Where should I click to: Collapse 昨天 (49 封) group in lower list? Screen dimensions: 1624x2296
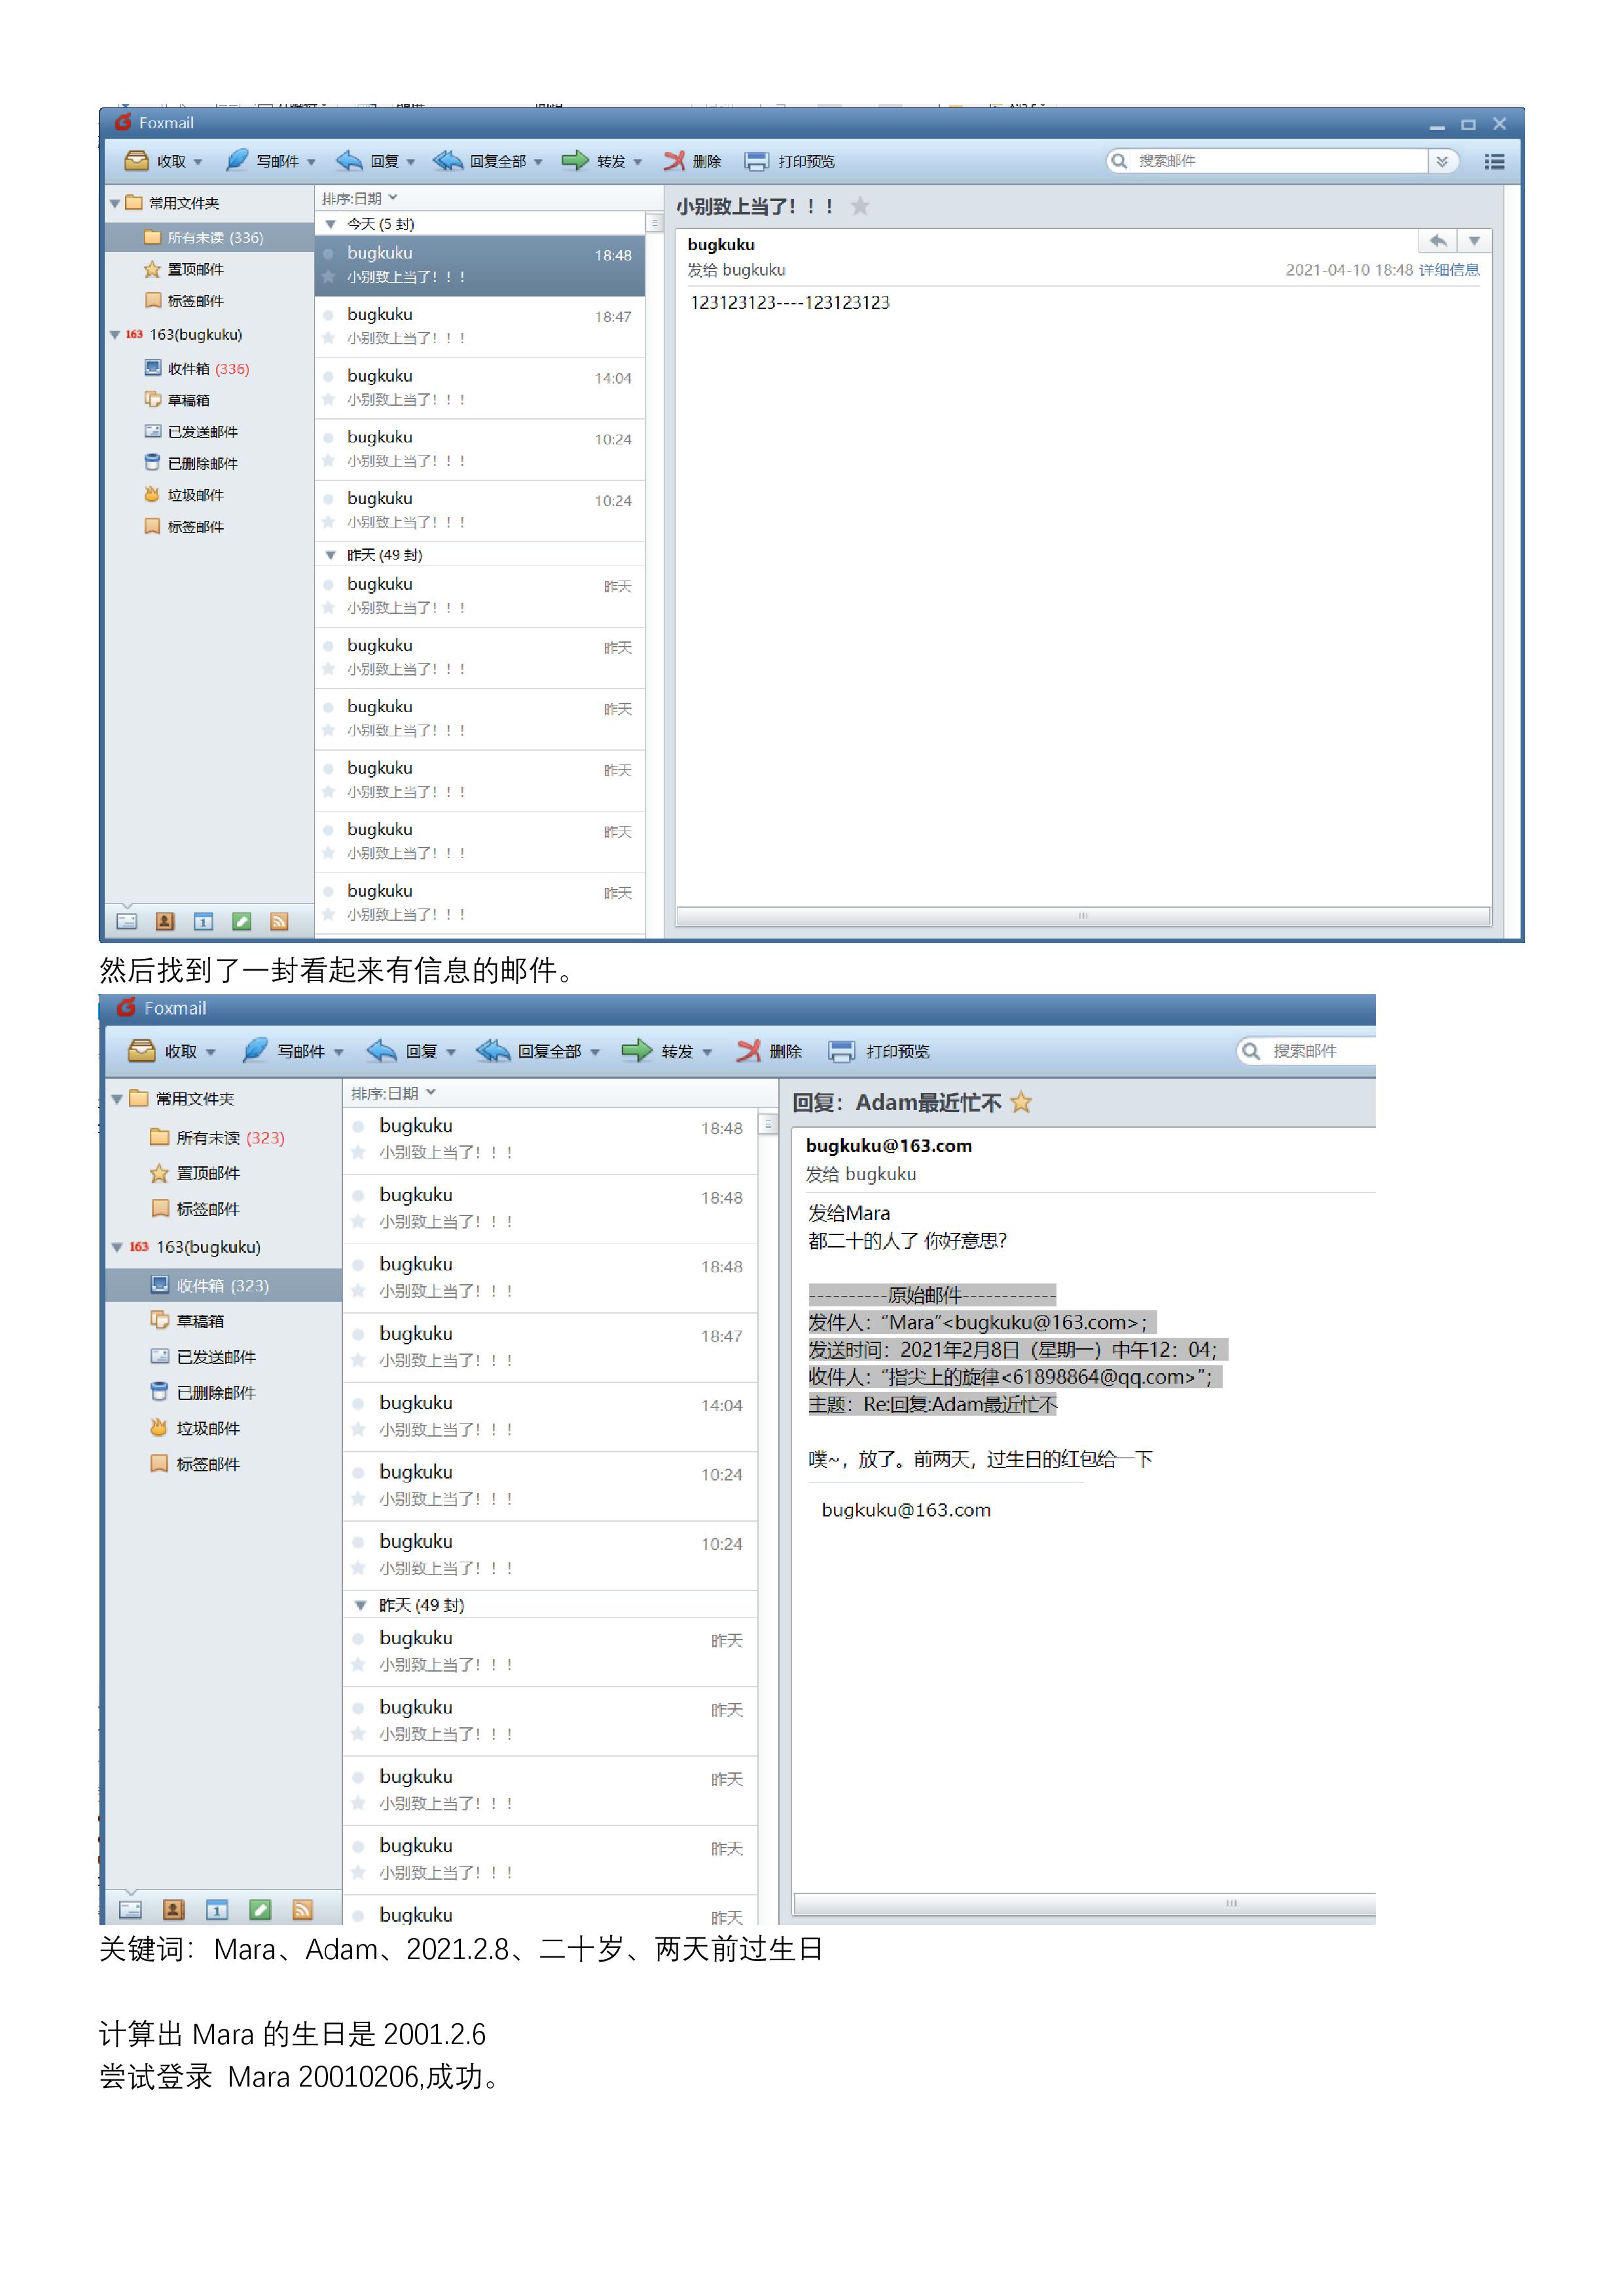click(361, 1605)
